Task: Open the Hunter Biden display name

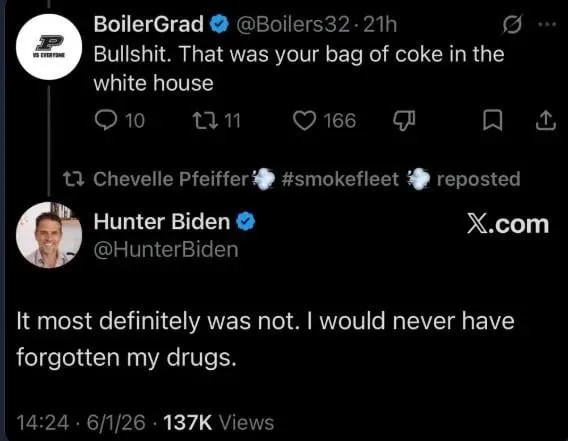Action: point(162,221)
